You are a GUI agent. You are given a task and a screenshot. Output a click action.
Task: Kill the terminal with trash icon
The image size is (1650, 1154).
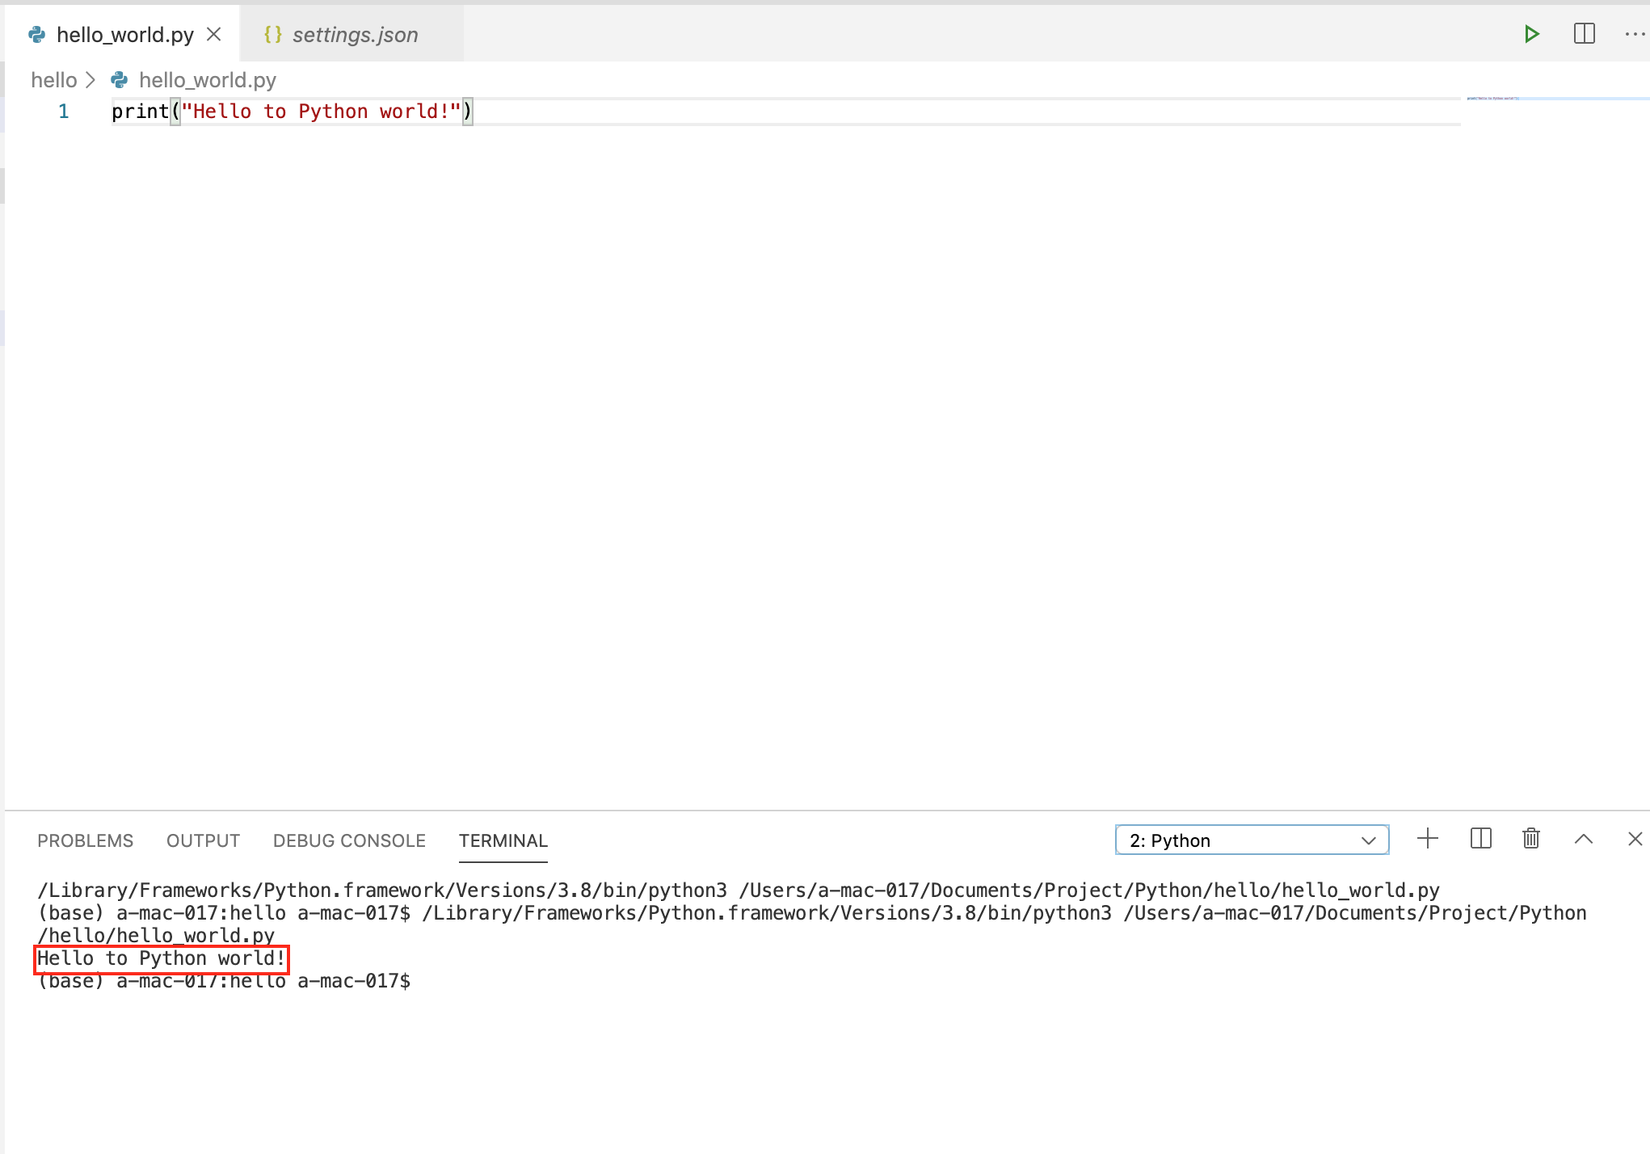point(1531,839)
